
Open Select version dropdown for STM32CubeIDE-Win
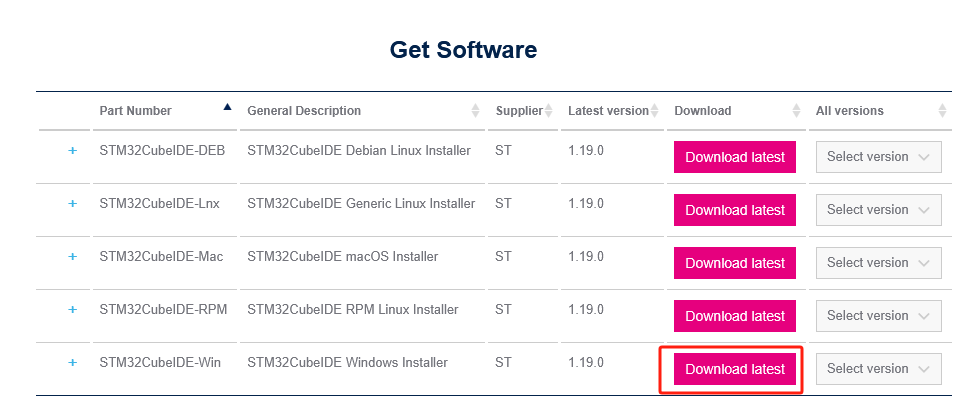(879, 369)
